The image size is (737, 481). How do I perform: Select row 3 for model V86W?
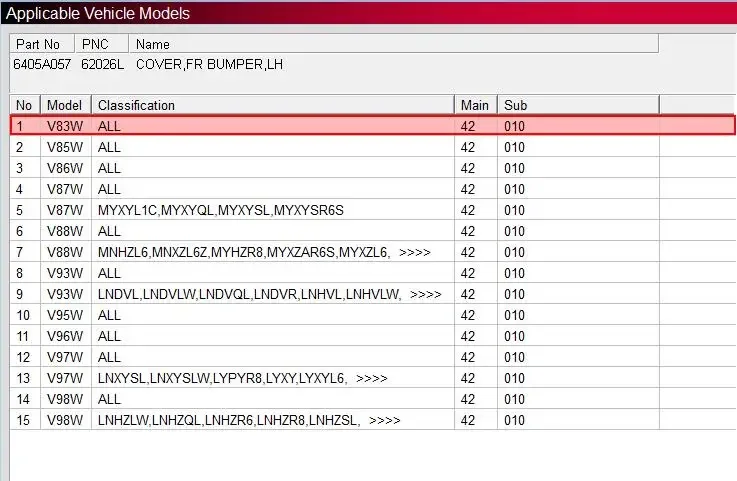[373, 168]
